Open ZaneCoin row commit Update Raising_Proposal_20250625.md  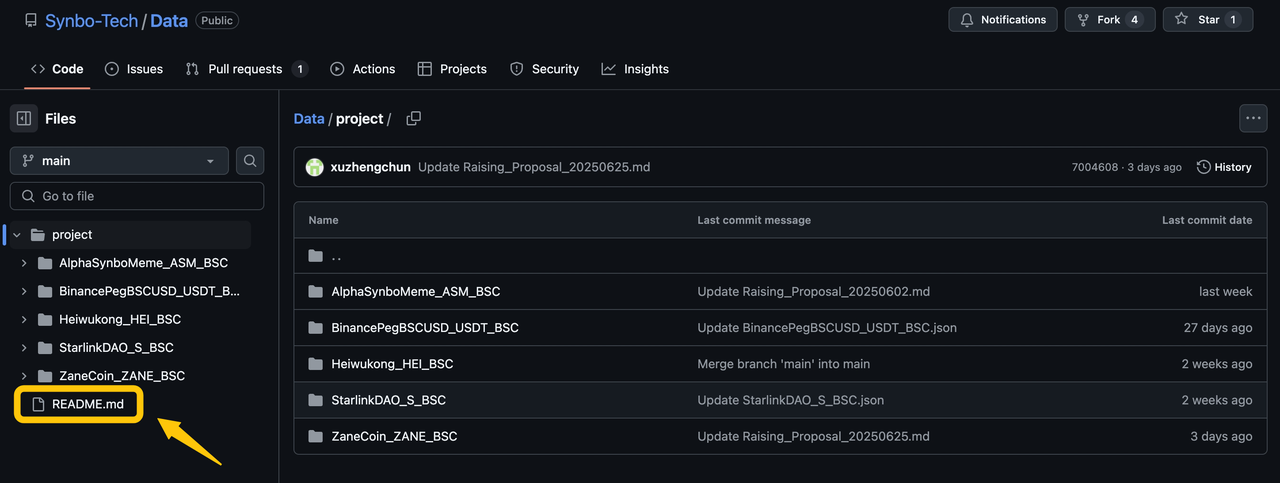click(814, 436)
